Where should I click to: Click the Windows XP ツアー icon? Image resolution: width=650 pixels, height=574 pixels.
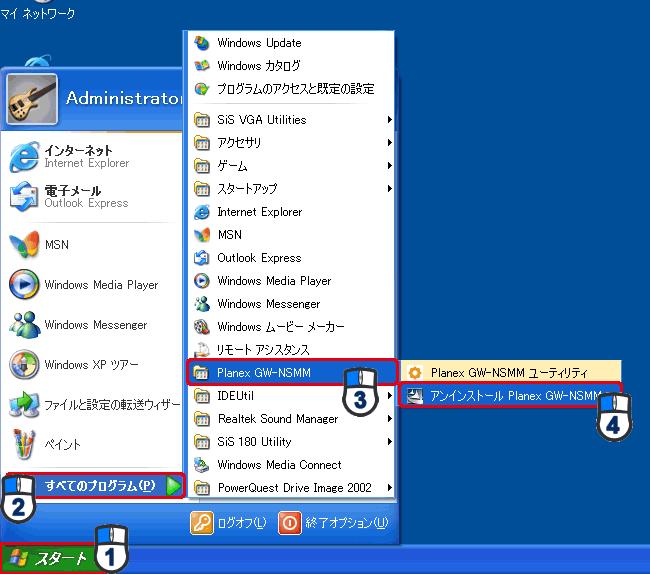[24, 365]
